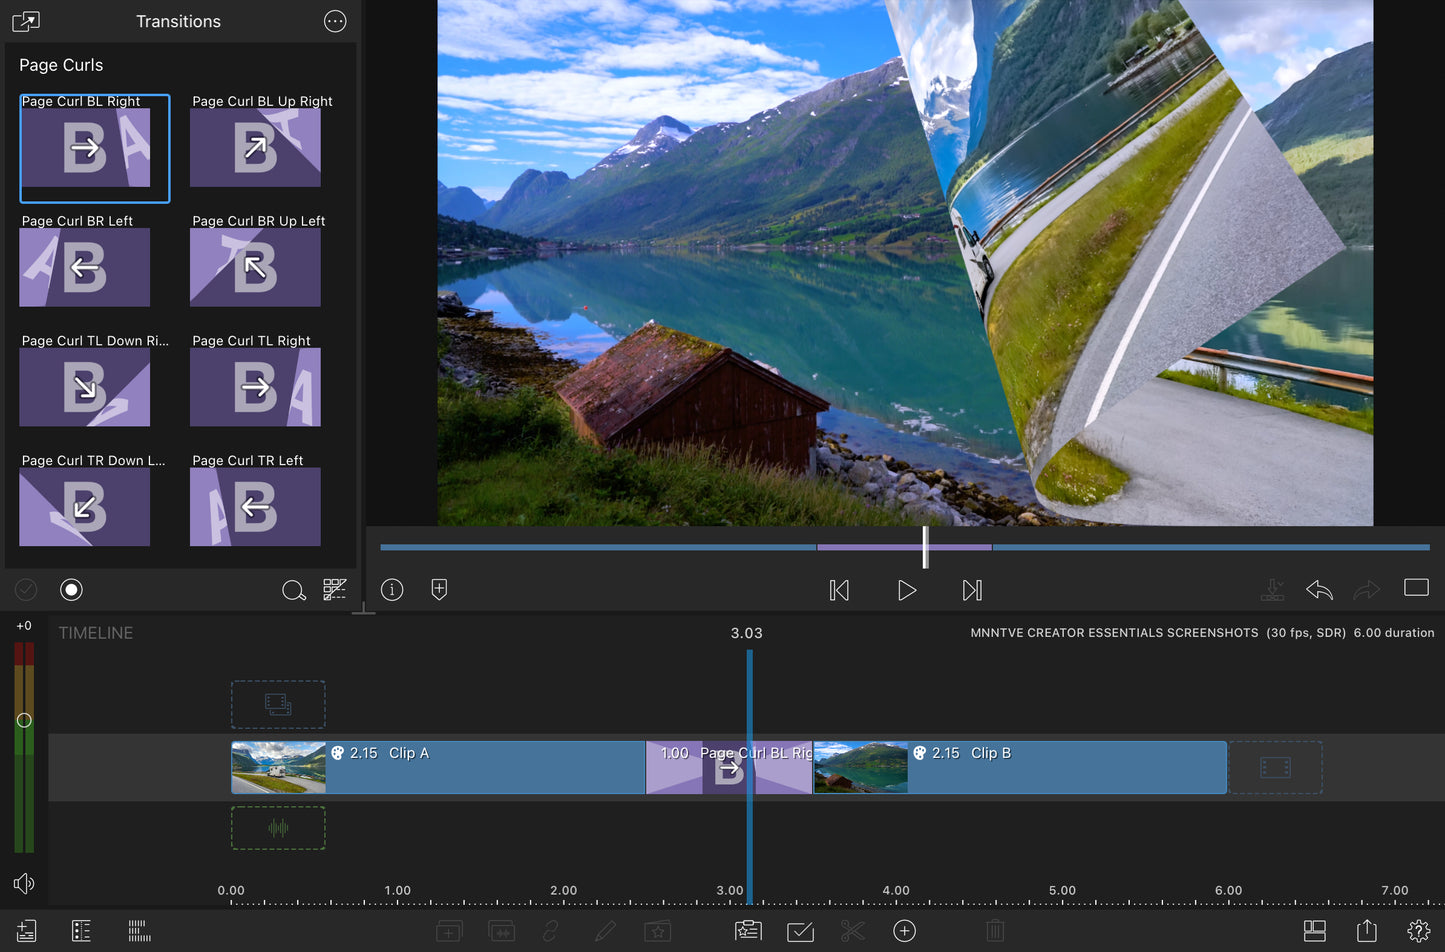Click the Page Curl BL Right transition clip
The height and width of the screenshot is (952, 1445).
[729, 768]
